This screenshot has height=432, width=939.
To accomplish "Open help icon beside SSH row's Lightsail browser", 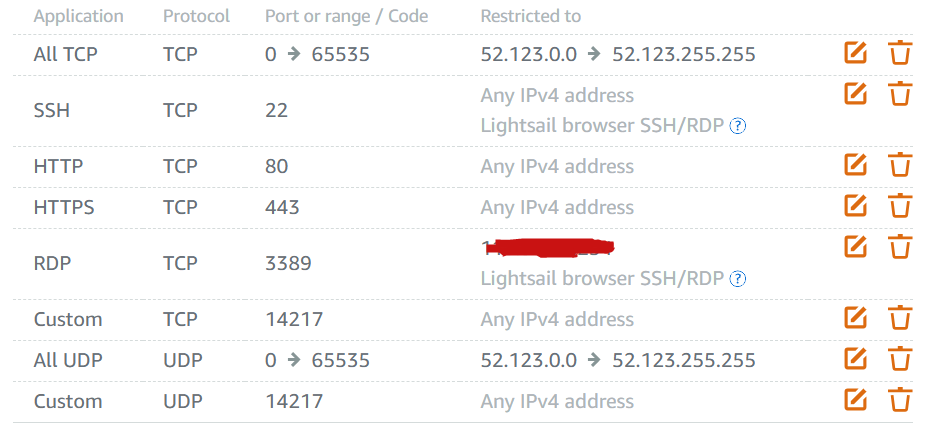I will tap(739, 126).
